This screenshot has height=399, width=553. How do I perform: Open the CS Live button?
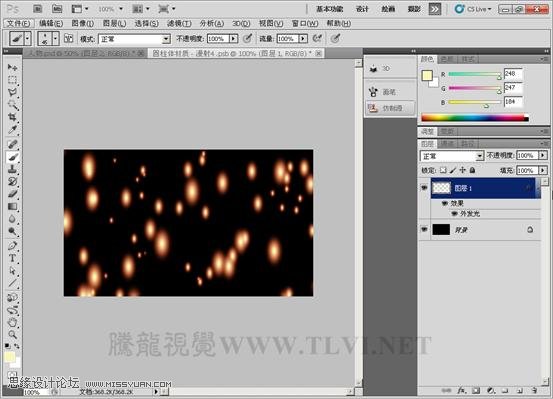tap(473, 9)
